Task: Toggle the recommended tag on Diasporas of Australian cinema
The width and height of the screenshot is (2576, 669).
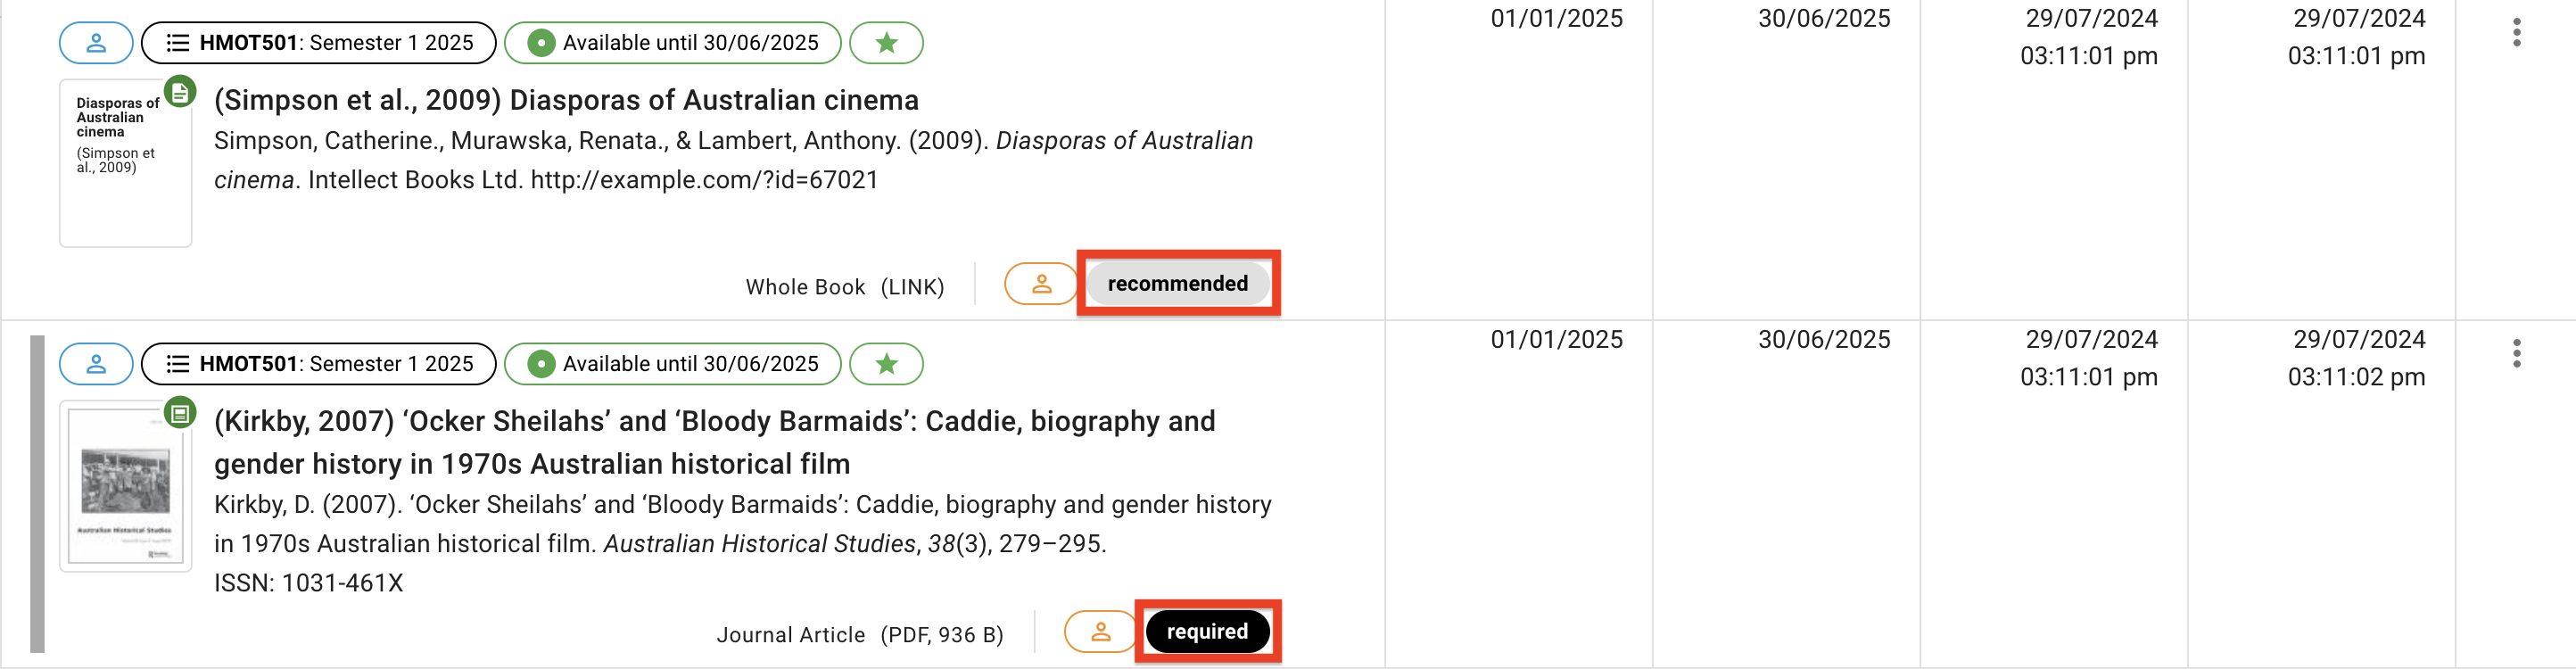Action: pyautogui.click(x=1177, y=283)
